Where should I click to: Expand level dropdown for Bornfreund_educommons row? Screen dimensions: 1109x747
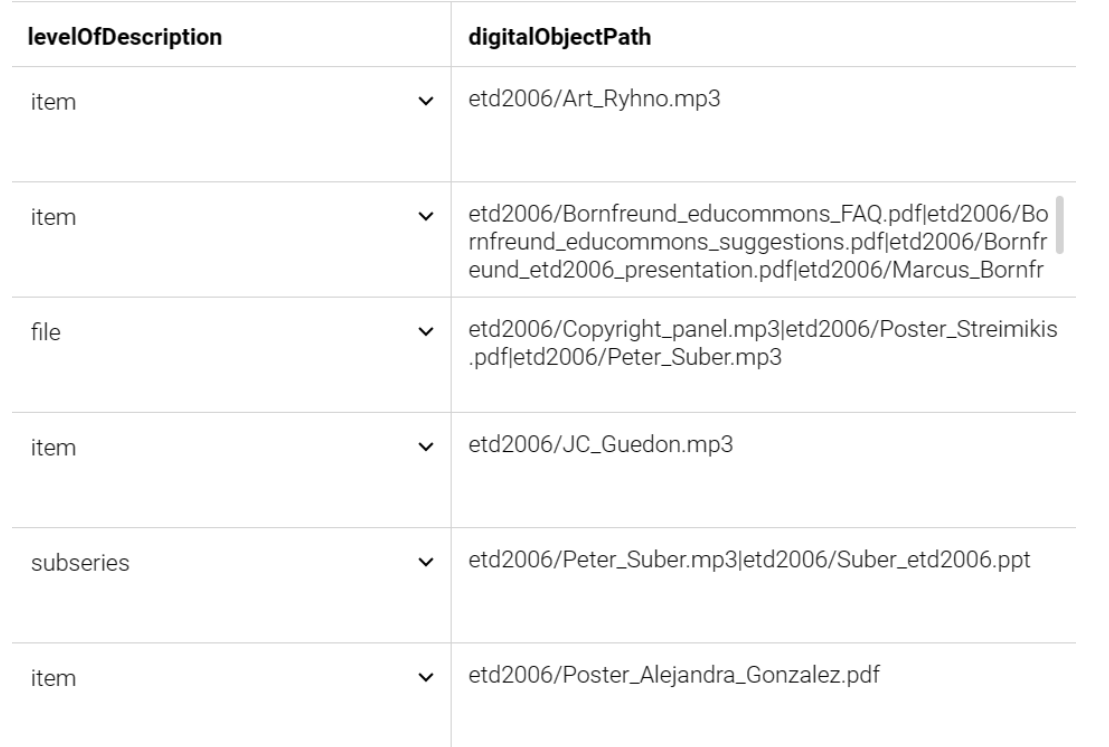pos(426,216)
